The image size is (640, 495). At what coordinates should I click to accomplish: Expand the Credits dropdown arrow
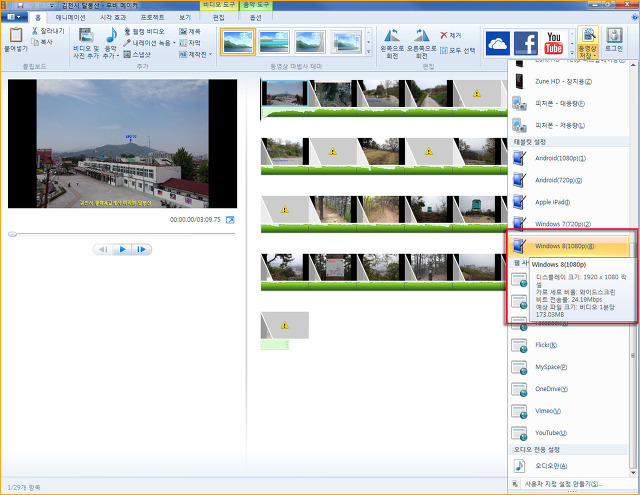point(211,54)
